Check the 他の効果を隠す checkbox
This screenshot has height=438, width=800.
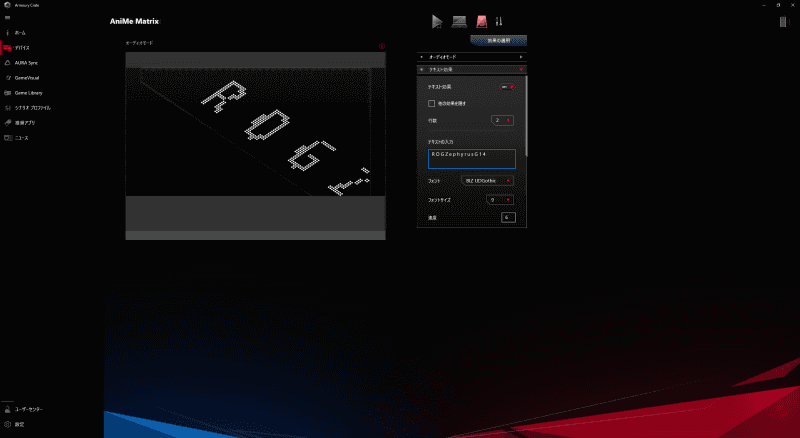pos(432,104)
